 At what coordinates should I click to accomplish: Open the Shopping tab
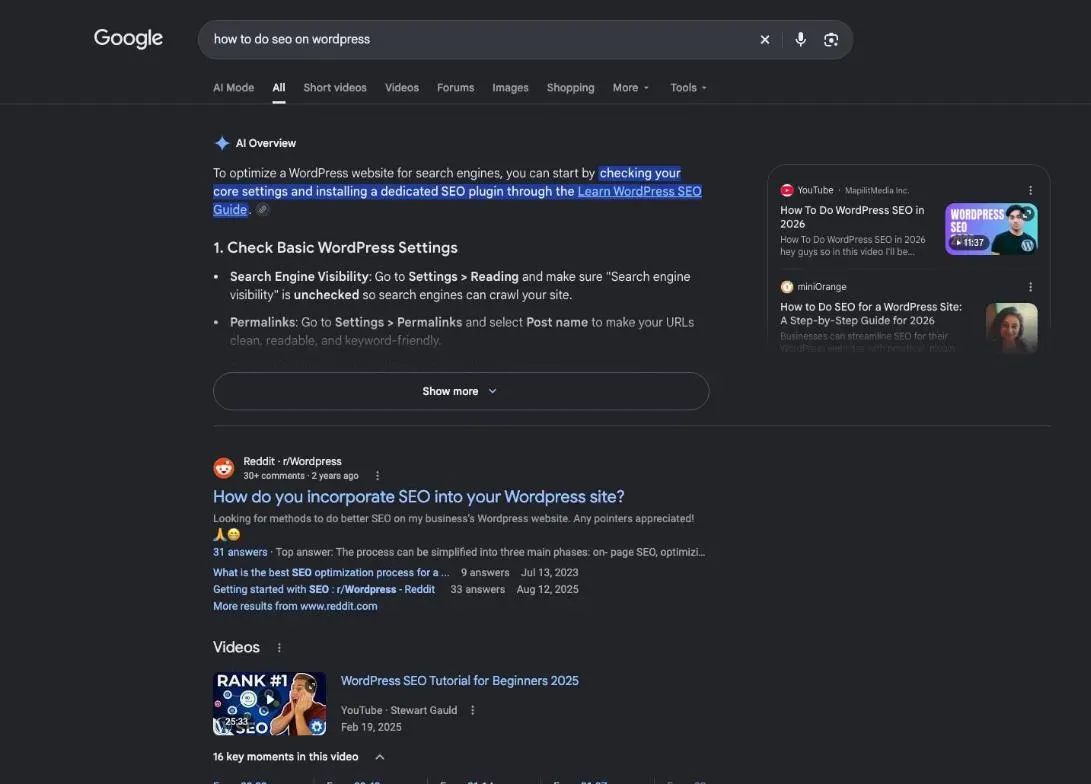tap(571, 88)
